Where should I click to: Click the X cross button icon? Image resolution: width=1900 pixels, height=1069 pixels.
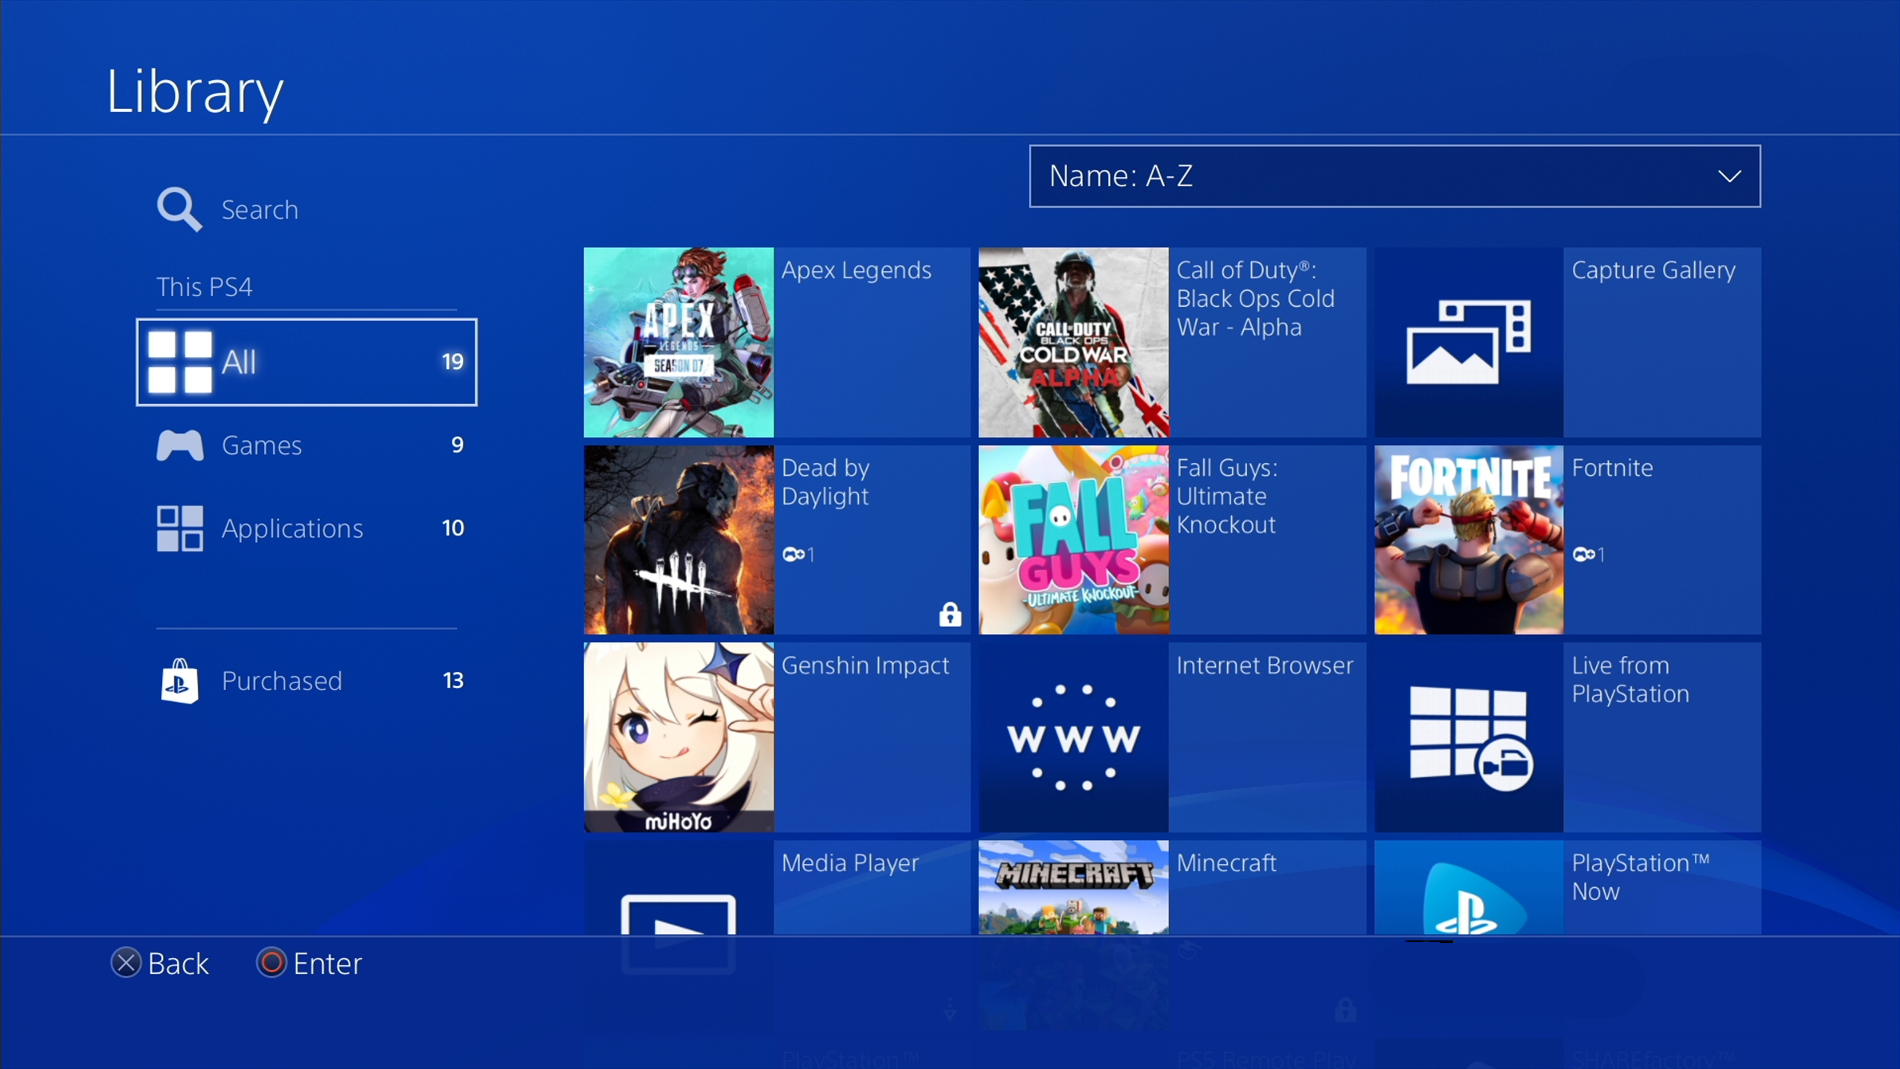click(x=126, y=963)
